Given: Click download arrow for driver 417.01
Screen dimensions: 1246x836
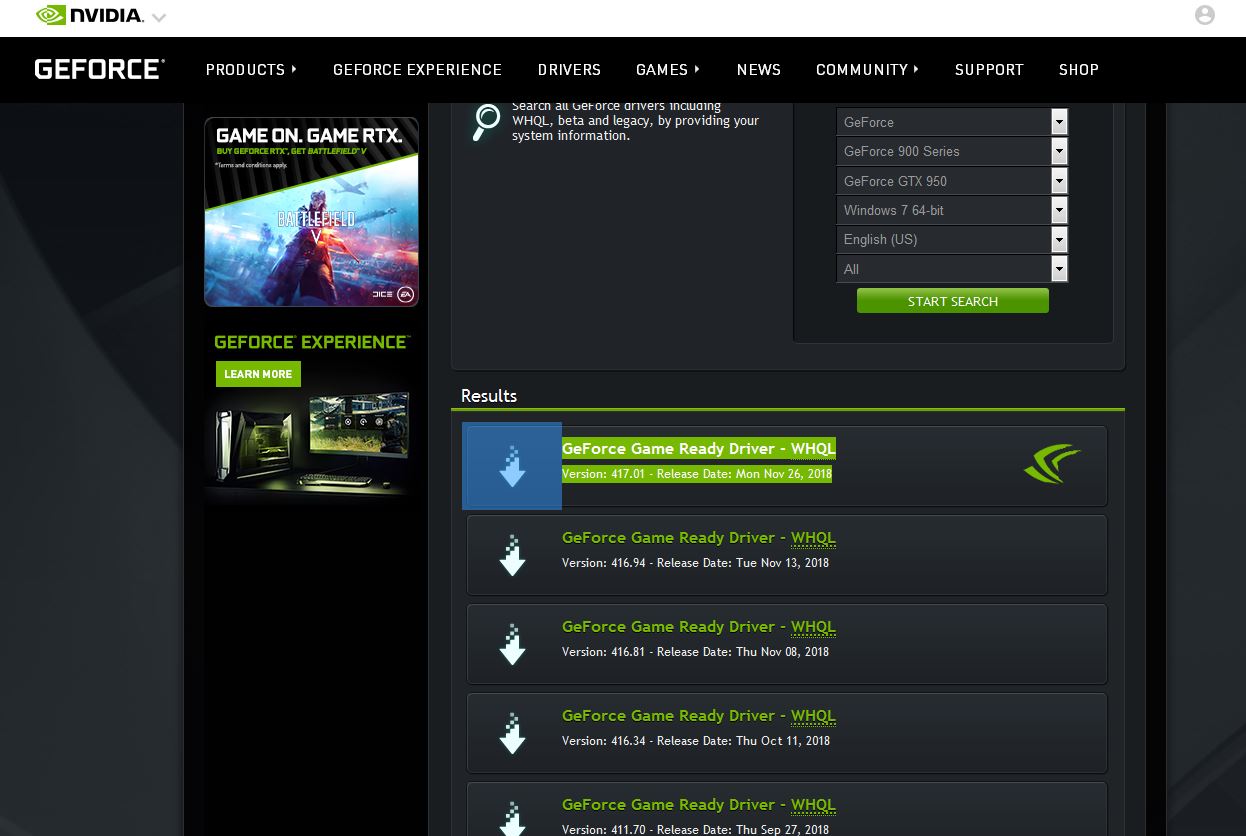Looking at the screenshot, I should click(512, 466).
